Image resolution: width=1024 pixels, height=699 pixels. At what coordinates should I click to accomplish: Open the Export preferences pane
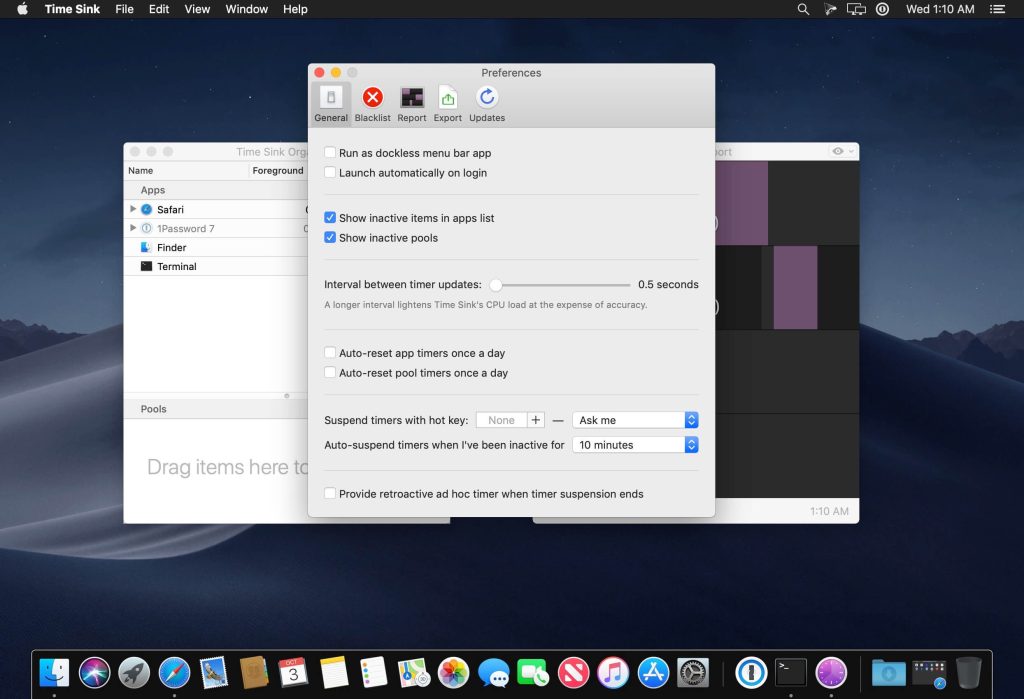447,103
